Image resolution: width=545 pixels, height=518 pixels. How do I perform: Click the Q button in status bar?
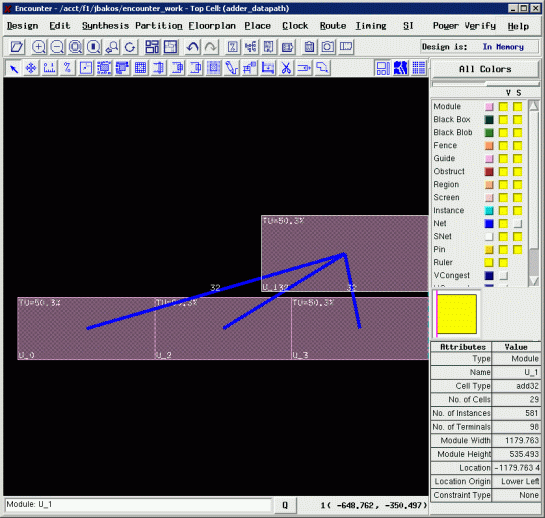pyautogui.click(x=285, y=505)
